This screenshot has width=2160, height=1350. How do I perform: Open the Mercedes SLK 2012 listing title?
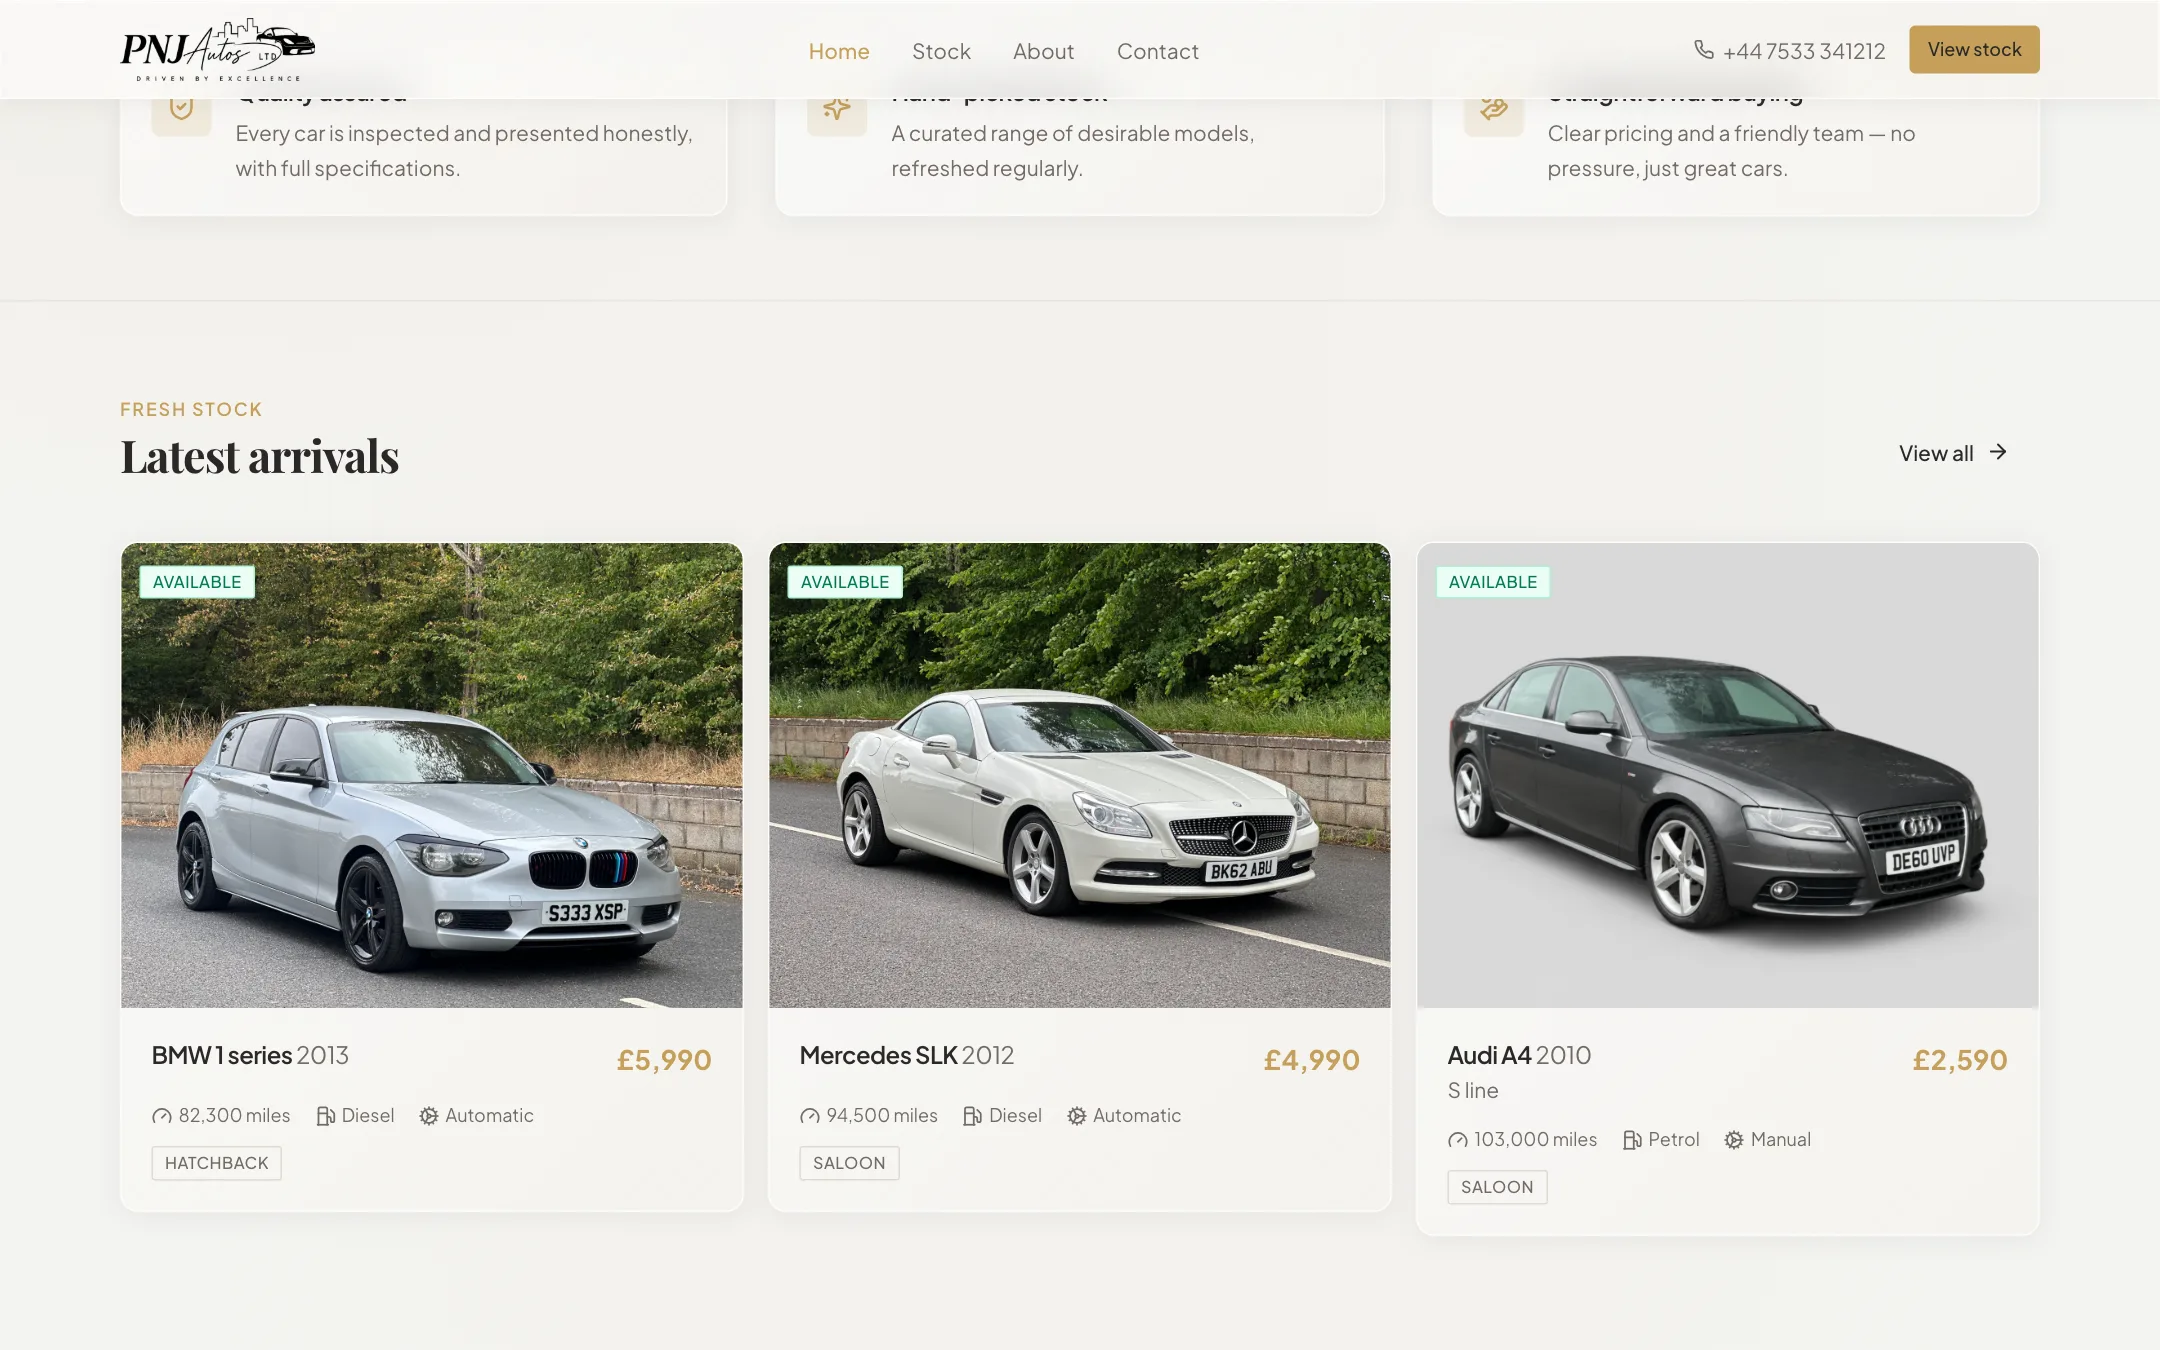pos(907,1055)
